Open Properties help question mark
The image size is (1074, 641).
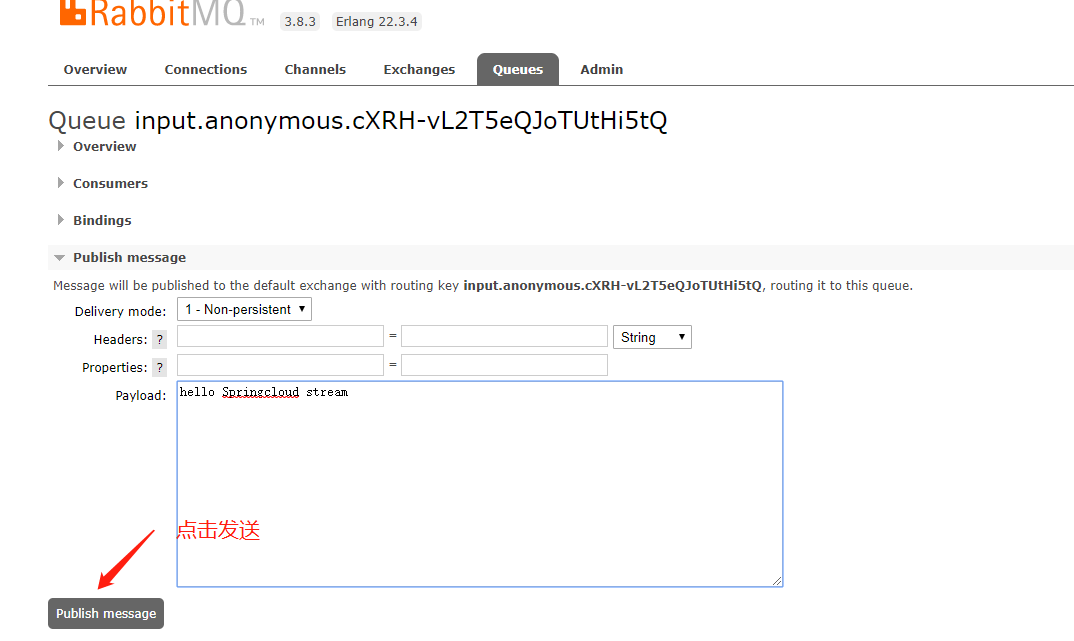point(160,368)
